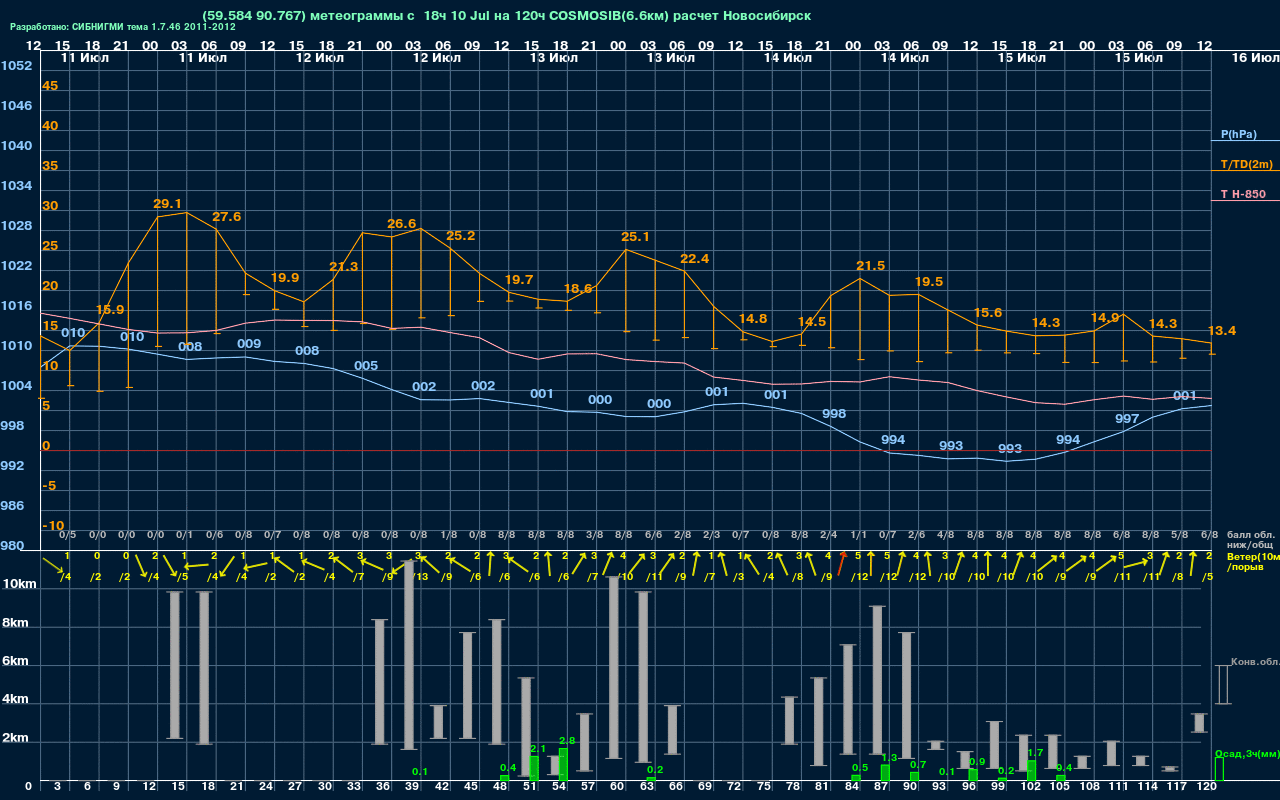Image resolution: width=1280 pixels, height=800 pixels.
Task: Click the 18.6 temperature label
Action: 578,289
